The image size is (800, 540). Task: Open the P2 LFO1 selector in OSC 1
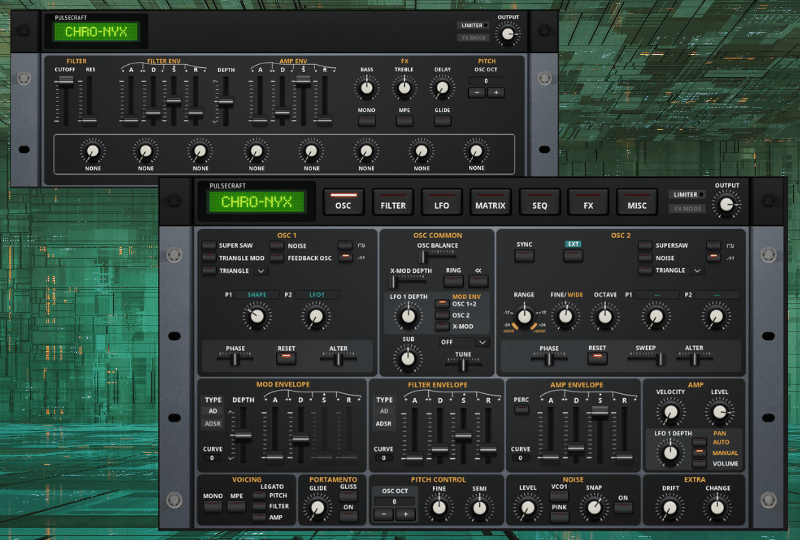click(316, 294)
